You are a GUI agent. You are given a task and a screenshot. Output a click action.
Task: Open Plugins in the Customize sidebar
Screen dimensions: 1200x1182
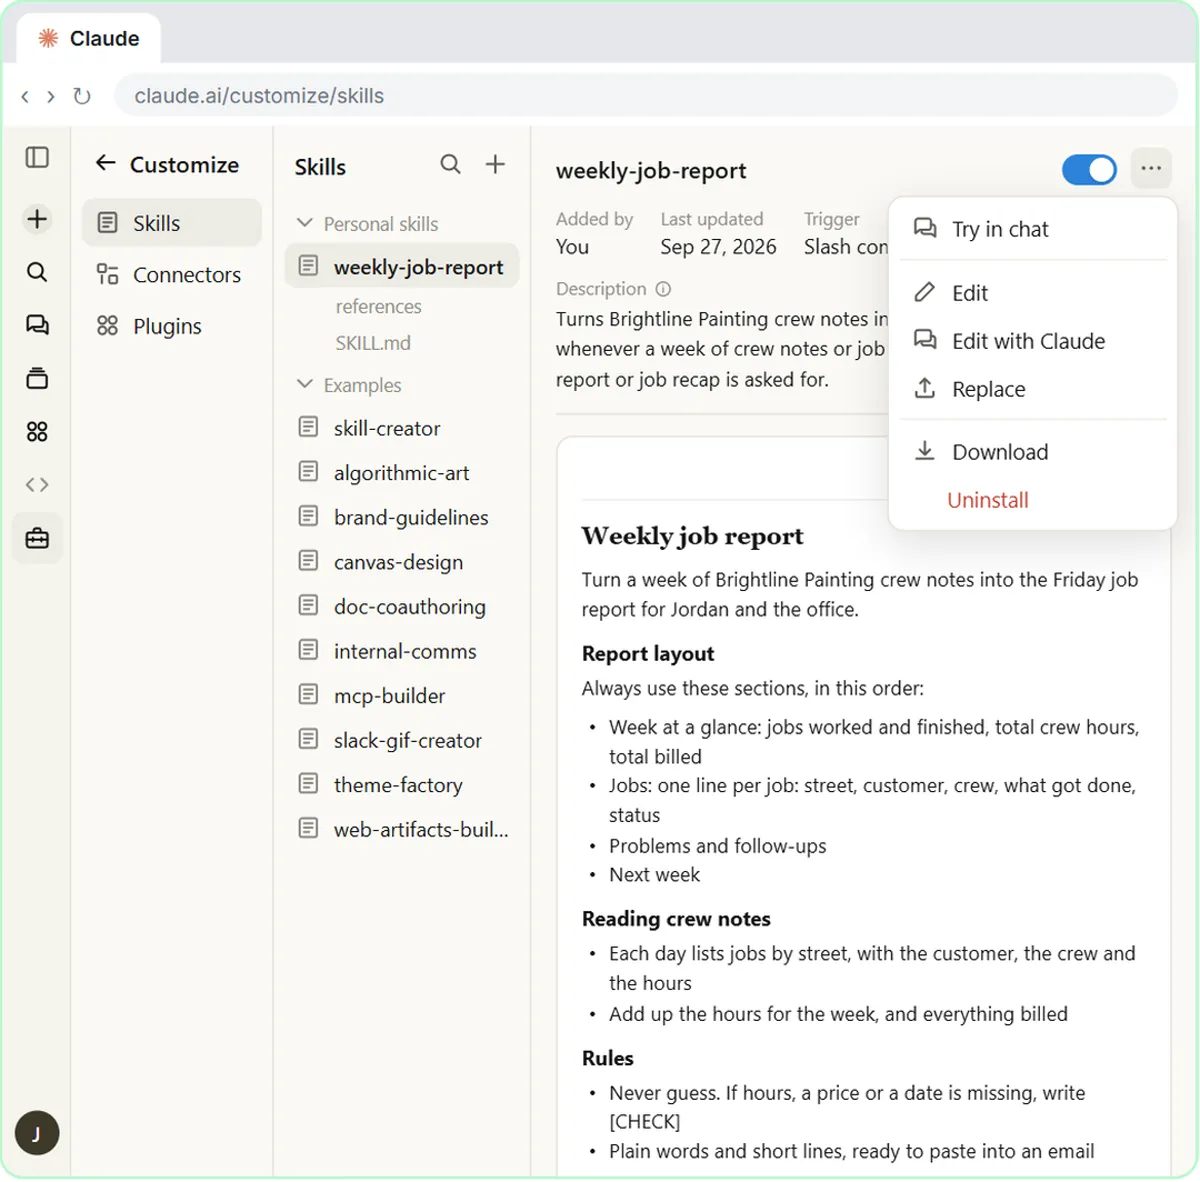pos(172,326)
